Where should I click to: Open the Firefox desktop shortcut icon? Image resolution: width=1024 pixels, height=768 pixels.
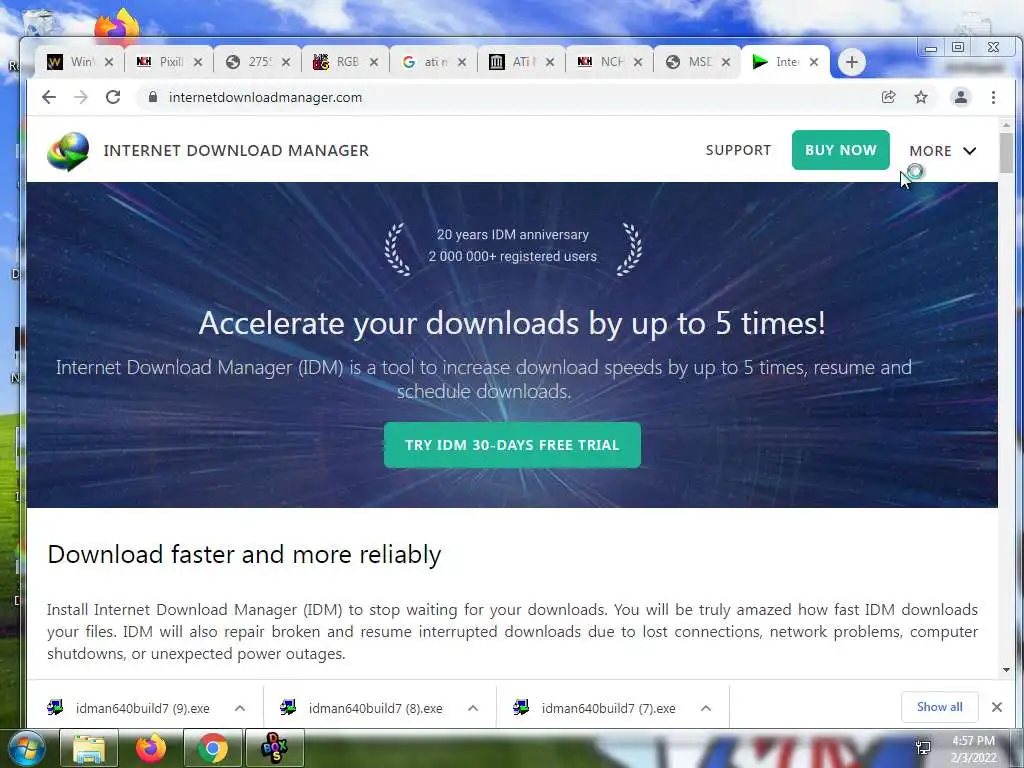click(118, 26)
